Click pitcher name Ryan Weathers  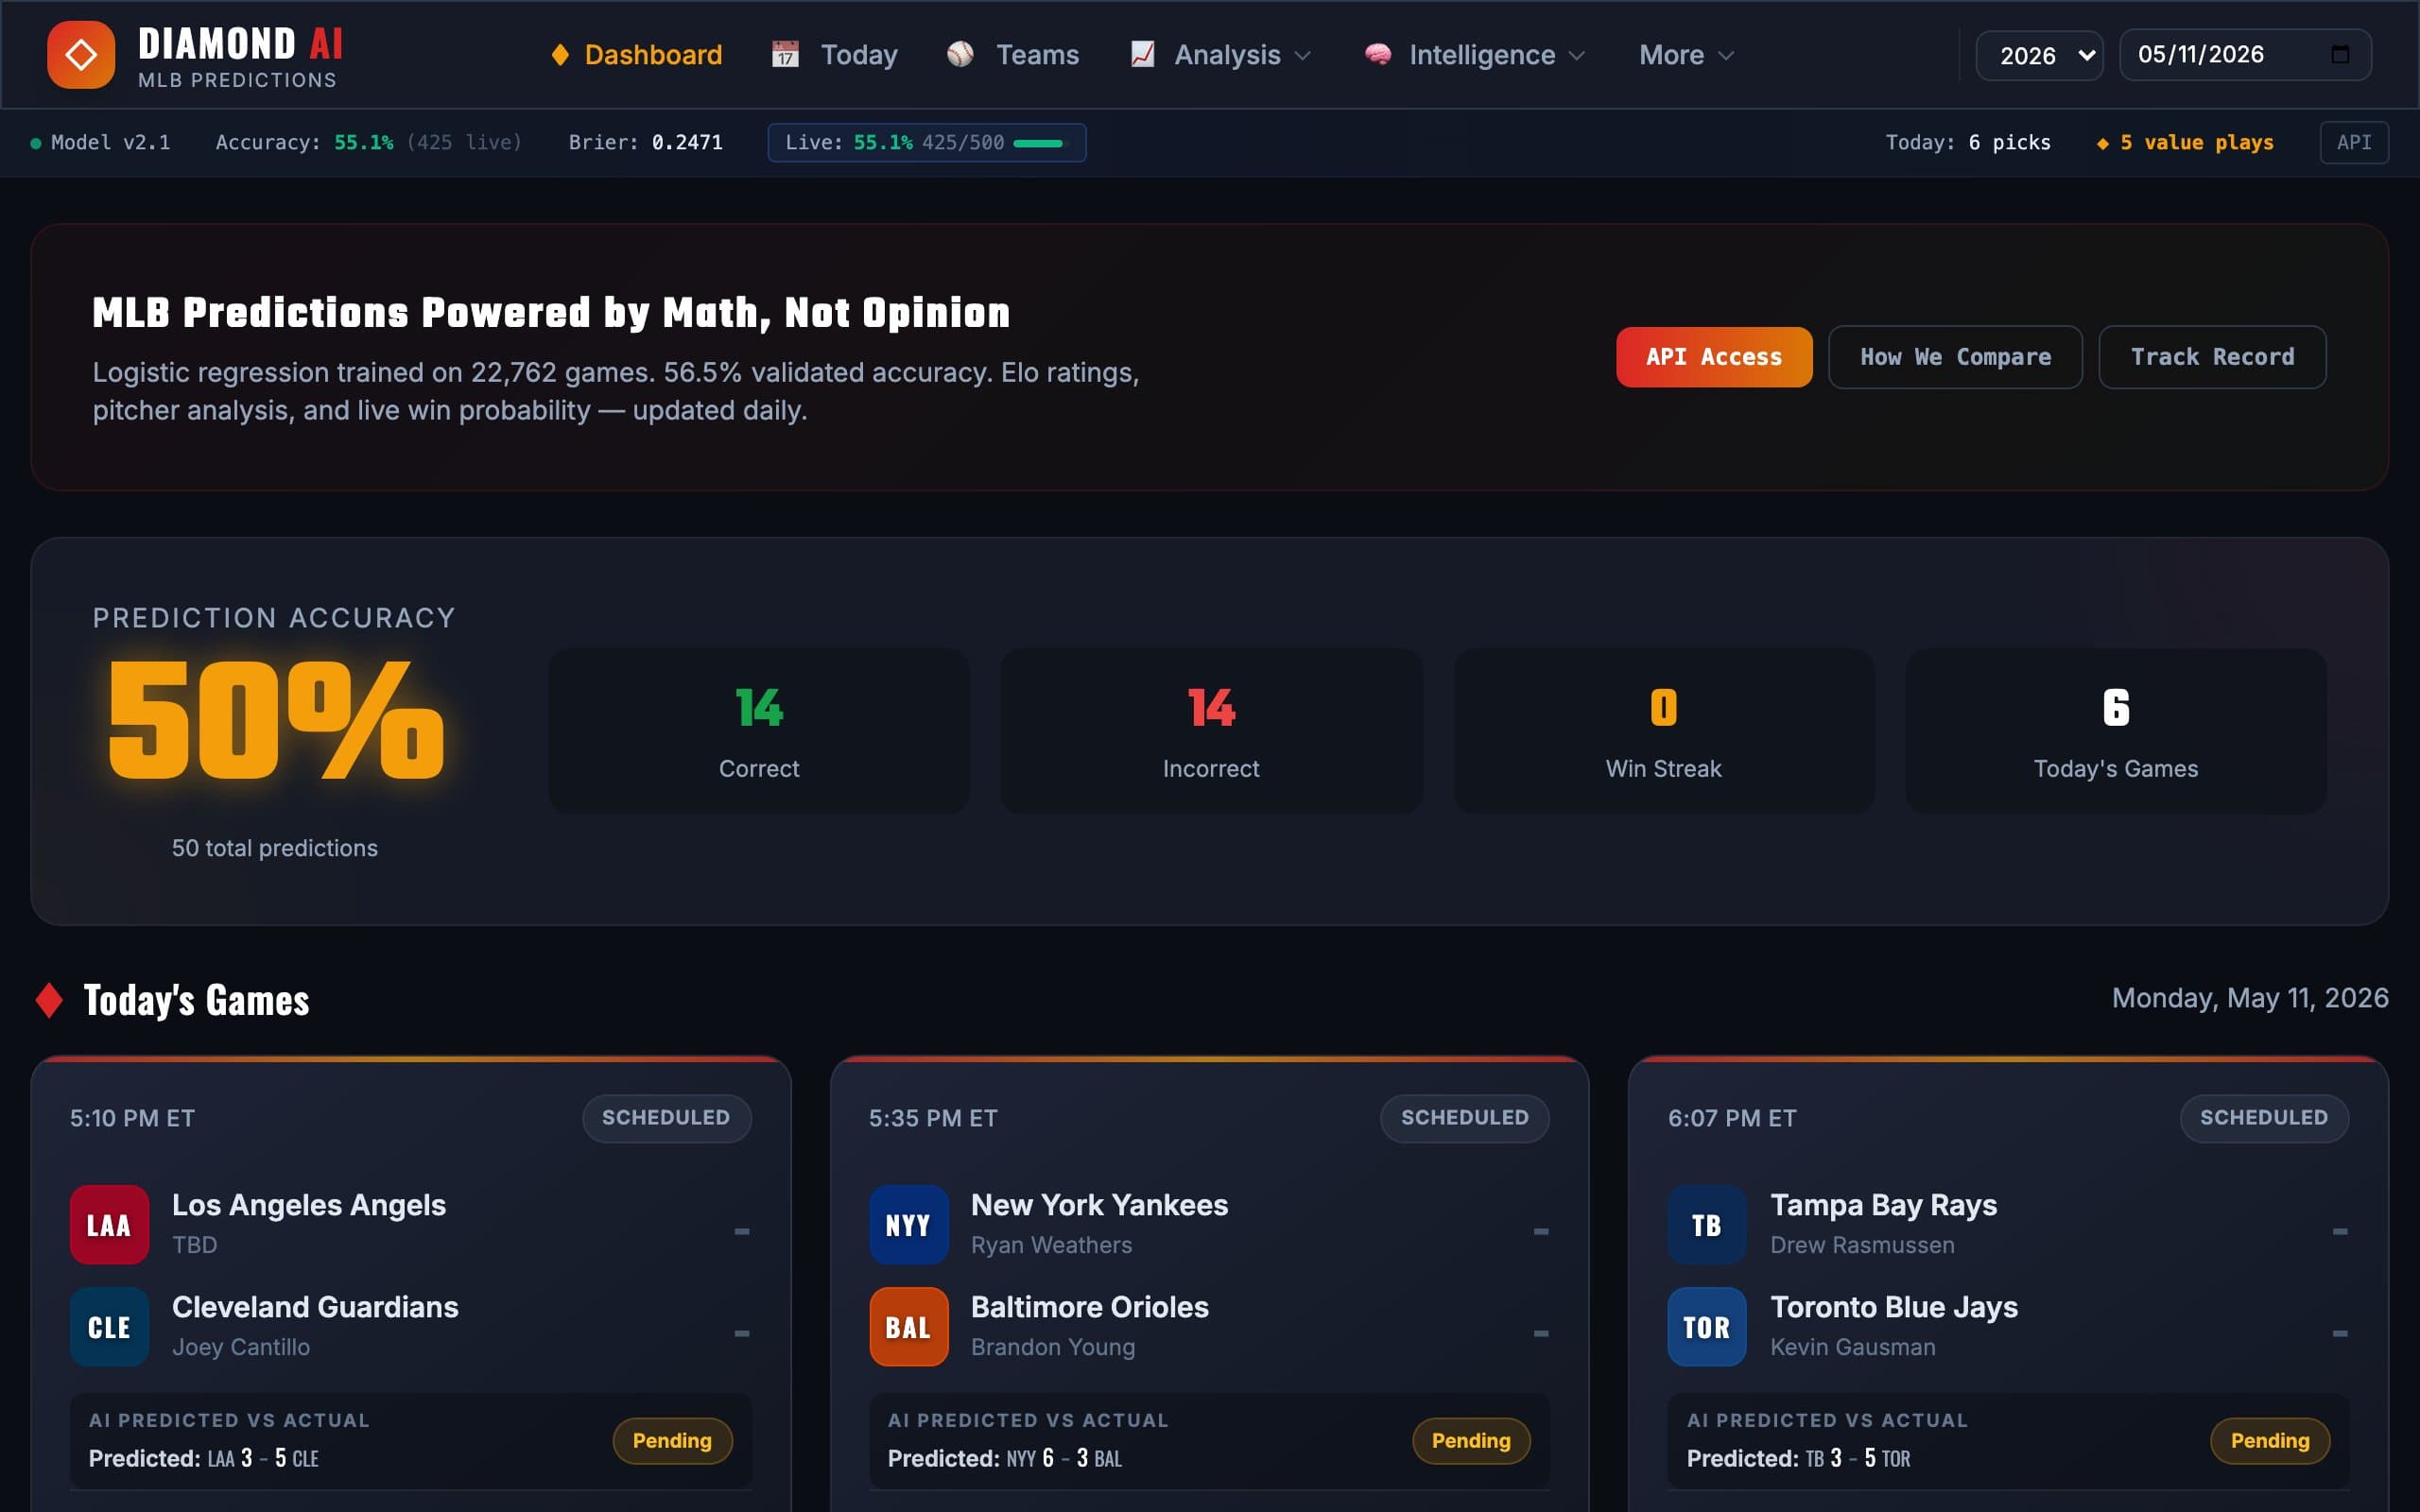pyautogui.click(x=1052, y=1246)
